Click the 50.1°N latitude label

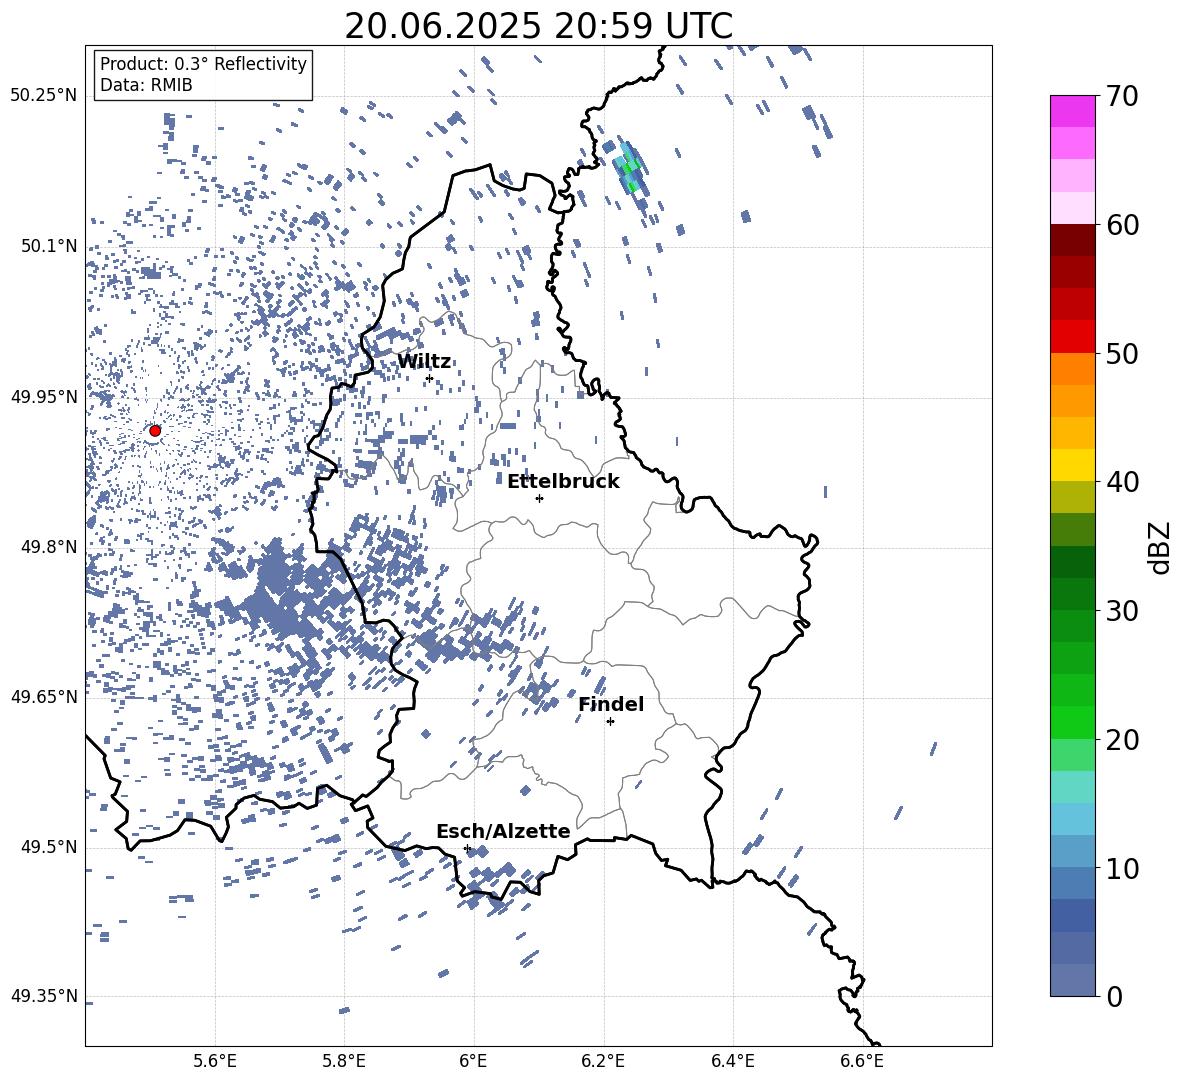click(48, 246)
